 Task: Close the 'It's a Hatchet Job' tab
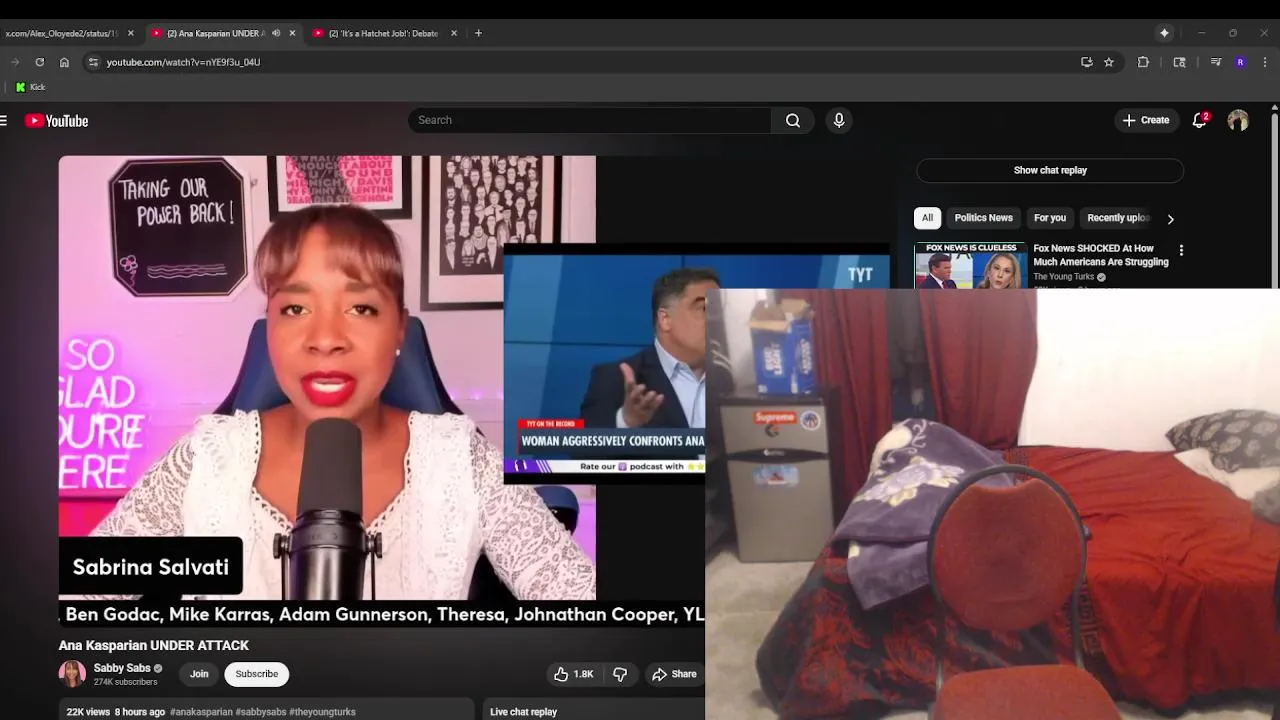pyautogui.click(x=454, y=33)
